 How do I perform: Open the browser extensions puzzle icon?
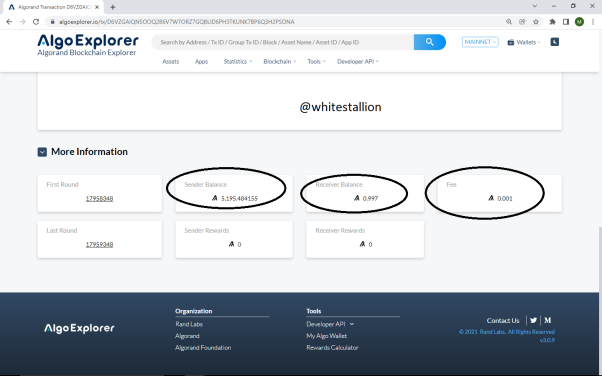pyautogui.click(x=552, y=22)
